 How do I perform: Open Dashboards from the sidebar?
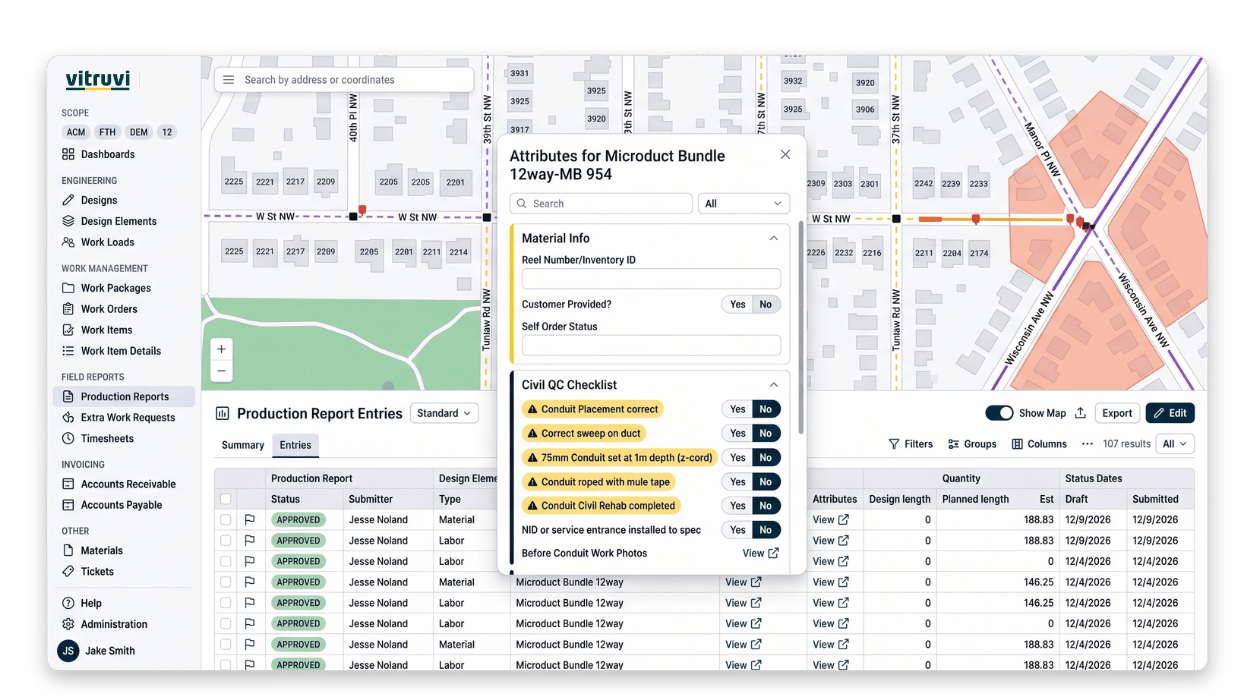(98, 154)
